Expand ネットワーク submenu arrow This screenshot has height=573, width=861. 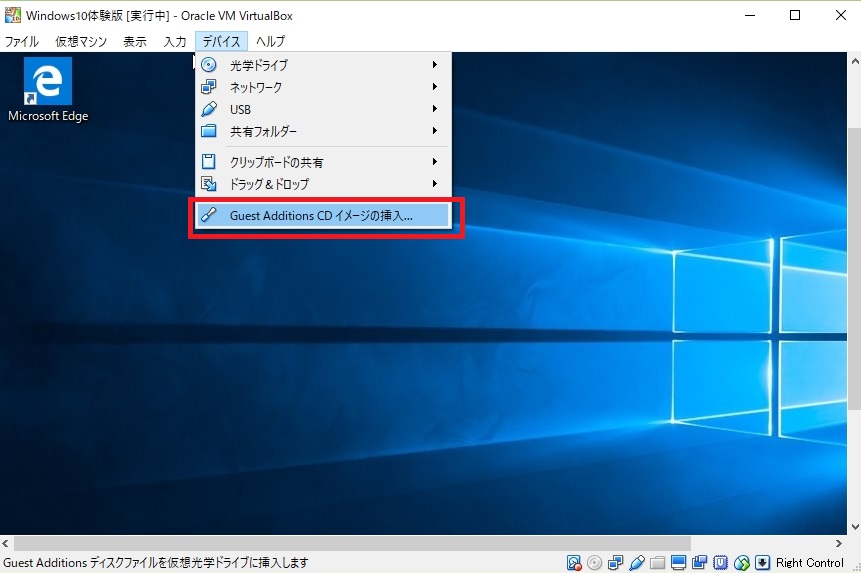click(x=434, y=86)
